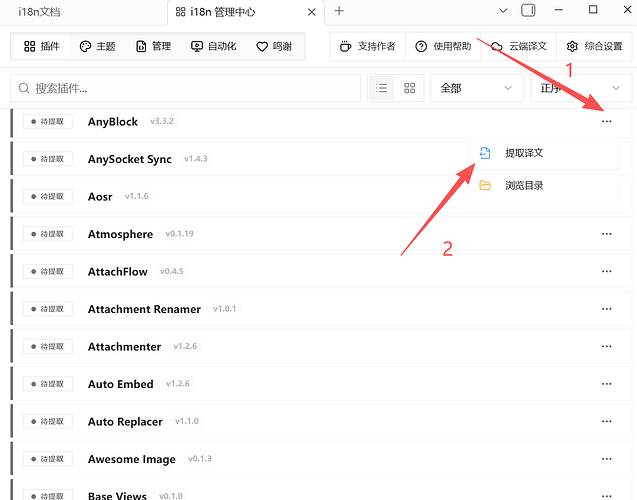637x500 pixels.
Task: Switch to the 插件 tab
Action: [41, 46]
